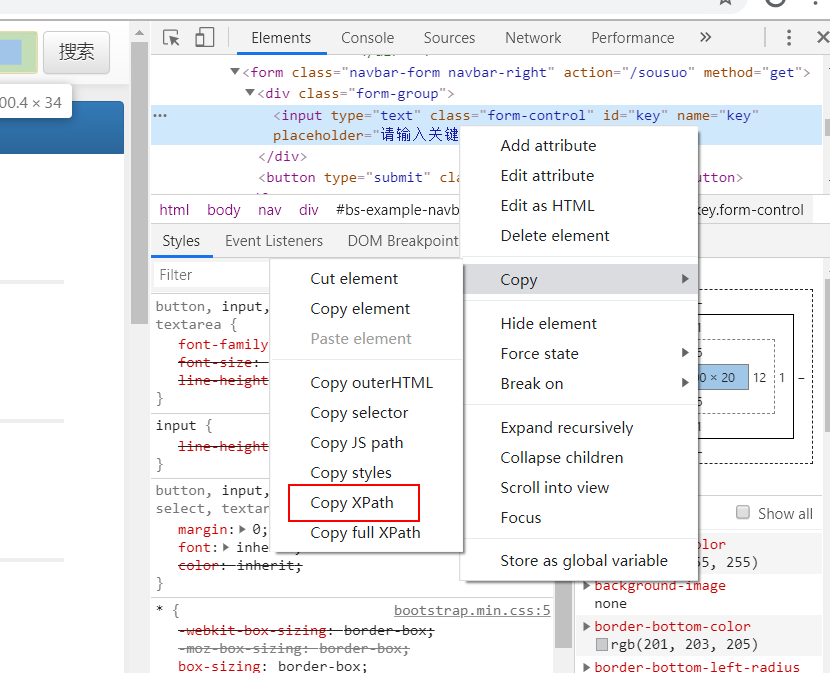Choose Collapse children
This screenshot has width=830, height=673.
point(562,457)
